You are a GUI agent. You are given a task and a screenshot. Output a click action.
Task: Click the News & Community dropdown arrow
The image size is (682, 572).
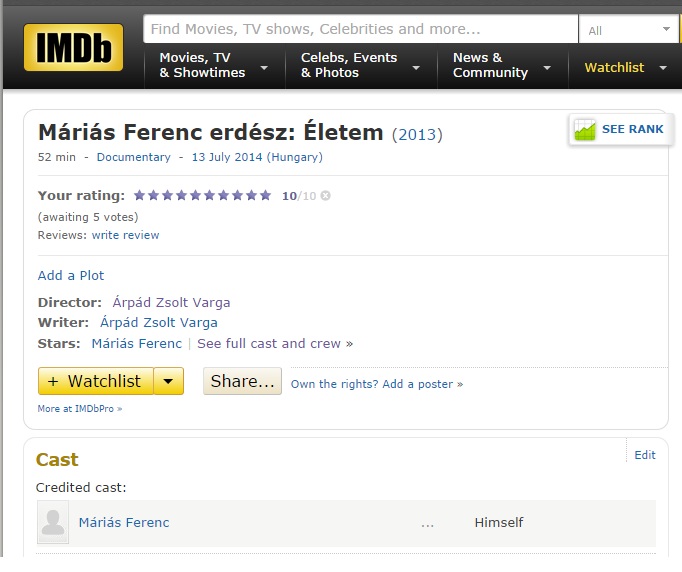click(547, 68)
